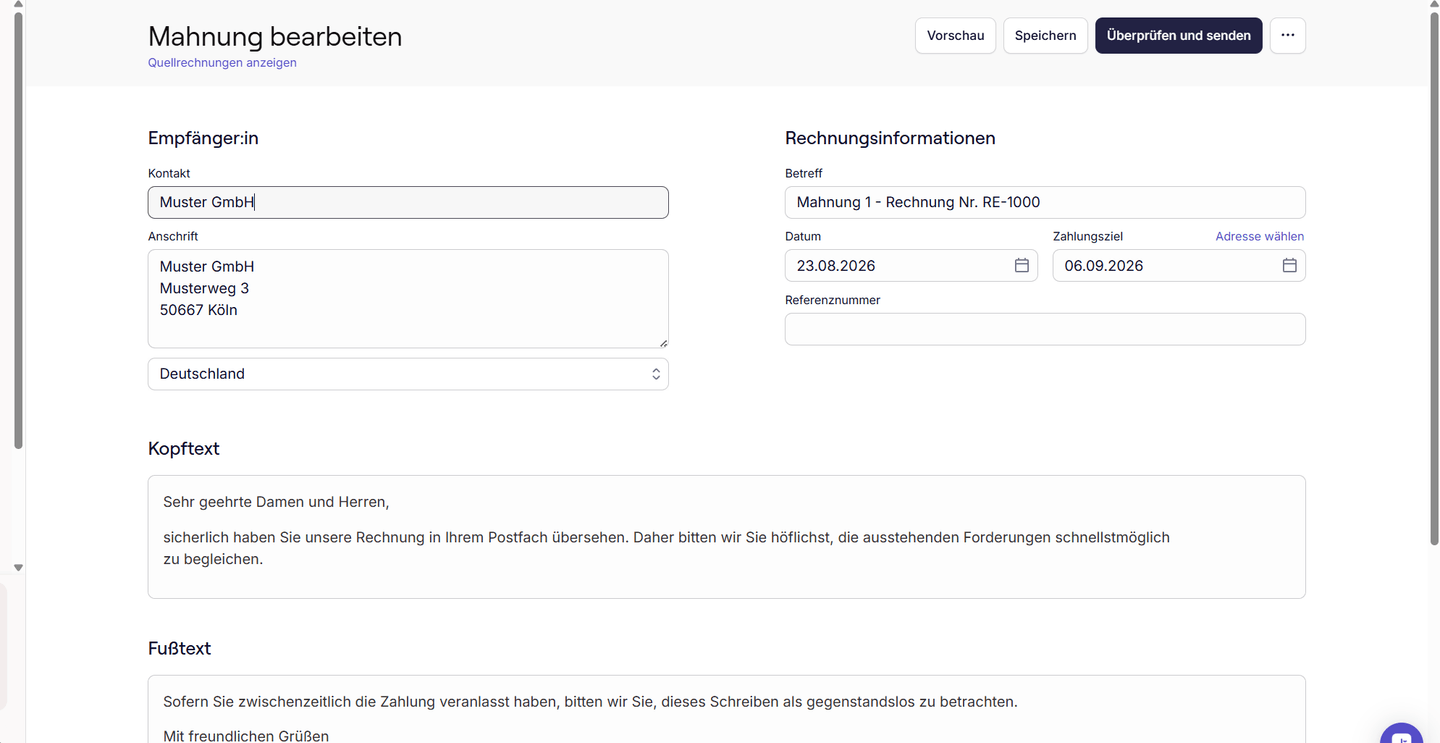Screen dimensions: 1440x743
Task: Open calendar picker for Zahlungsziel field
Action: [x=1289, y=265]
